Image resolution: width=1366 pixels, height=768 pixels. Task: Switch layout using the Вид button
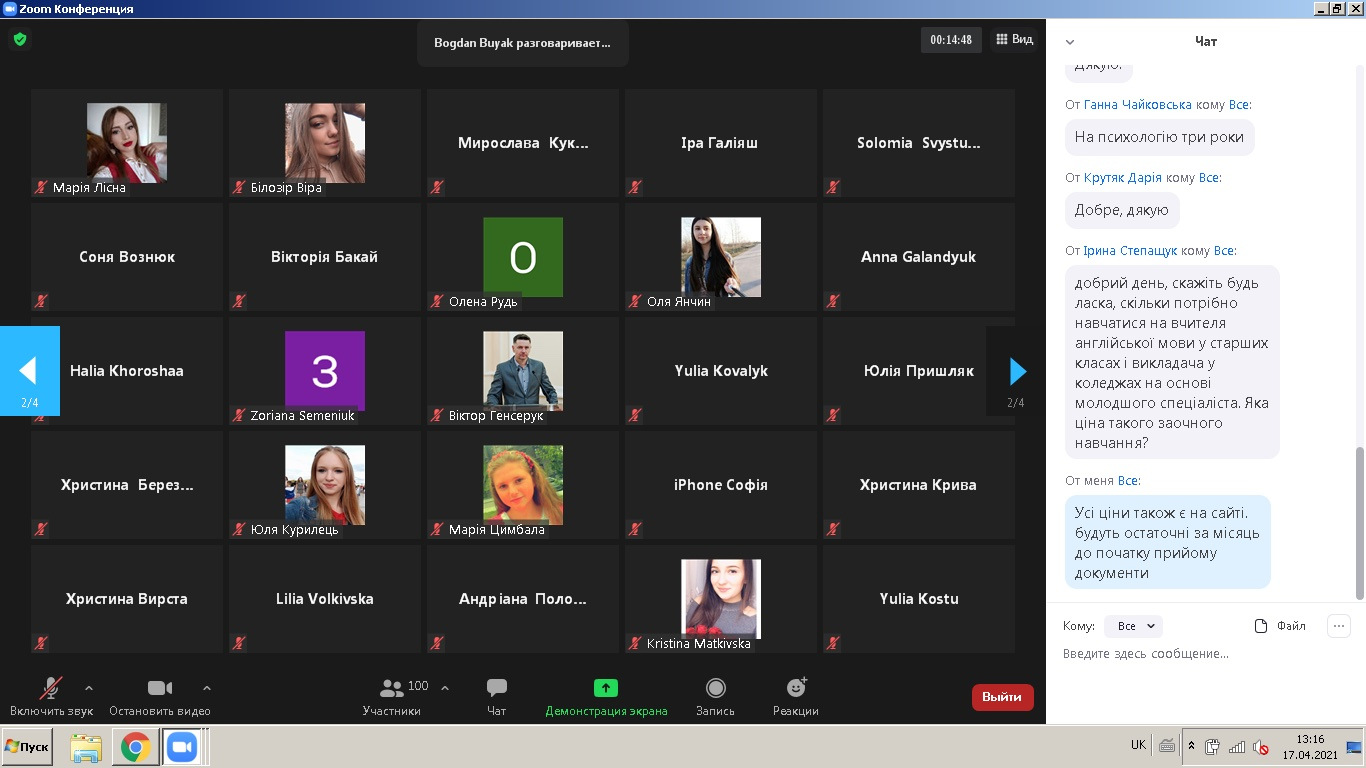point(1014,40)
